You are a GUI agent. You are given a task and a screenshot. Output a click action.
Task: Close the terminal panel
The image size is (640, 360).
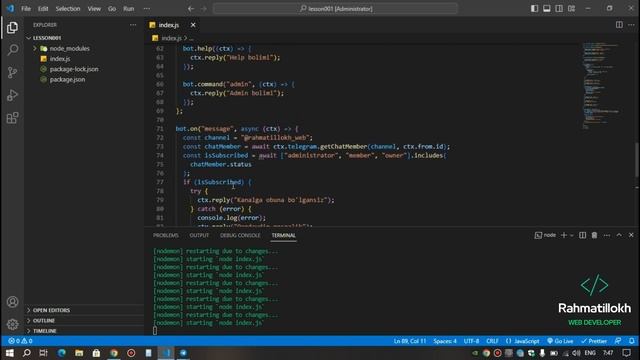[631, 235]
